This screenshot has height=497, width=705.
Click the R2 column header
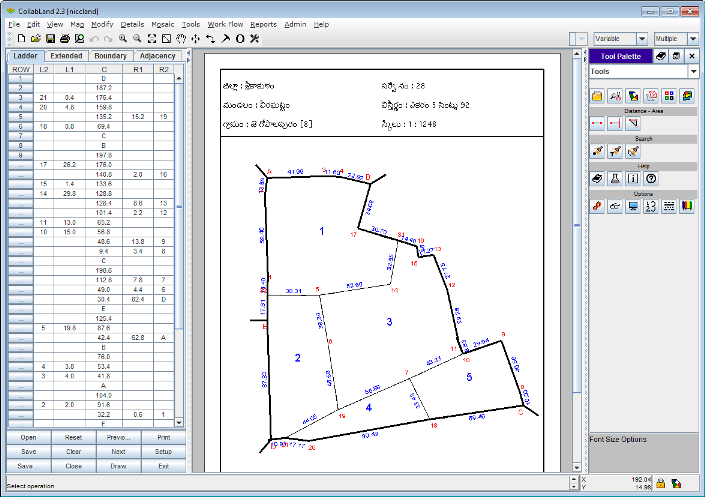[164, 69]
